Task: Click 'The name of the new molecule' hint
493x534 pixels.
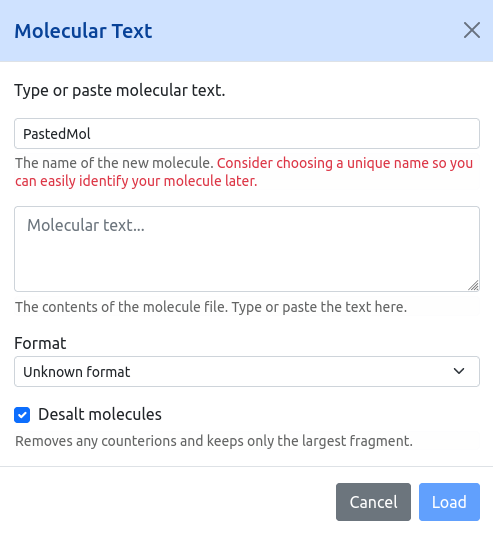Action: [x=114, y=163]
